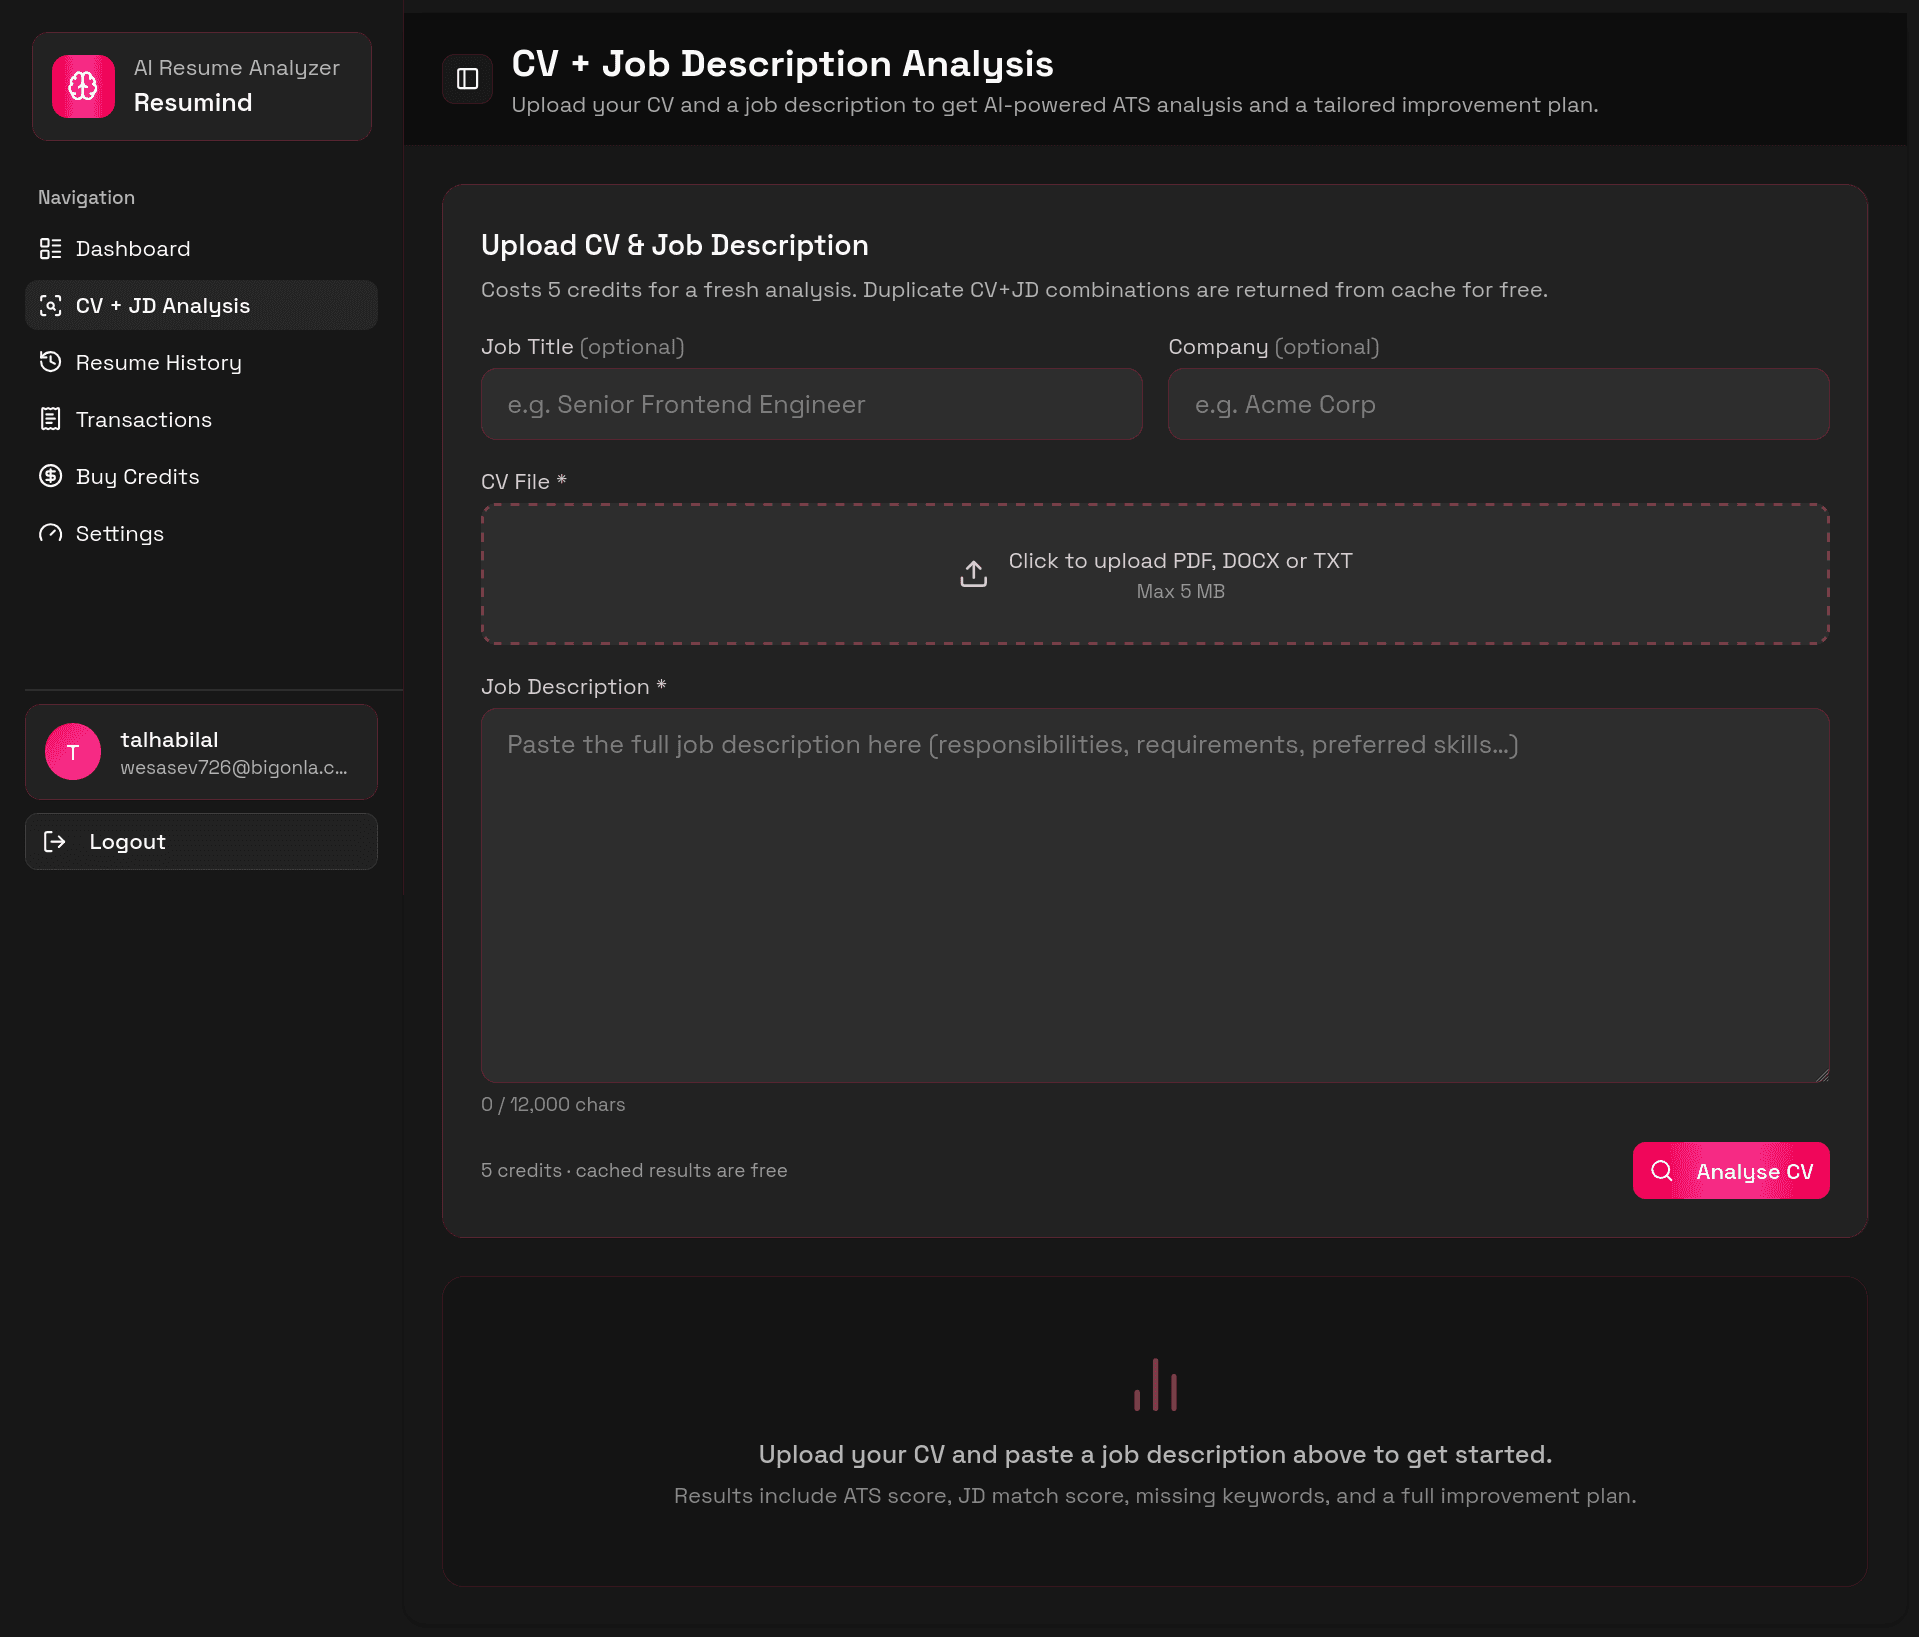This screenshot has width=1920, height=1638.
Task: Click into the Job Description textarea
Action: tap(1155, 896)
